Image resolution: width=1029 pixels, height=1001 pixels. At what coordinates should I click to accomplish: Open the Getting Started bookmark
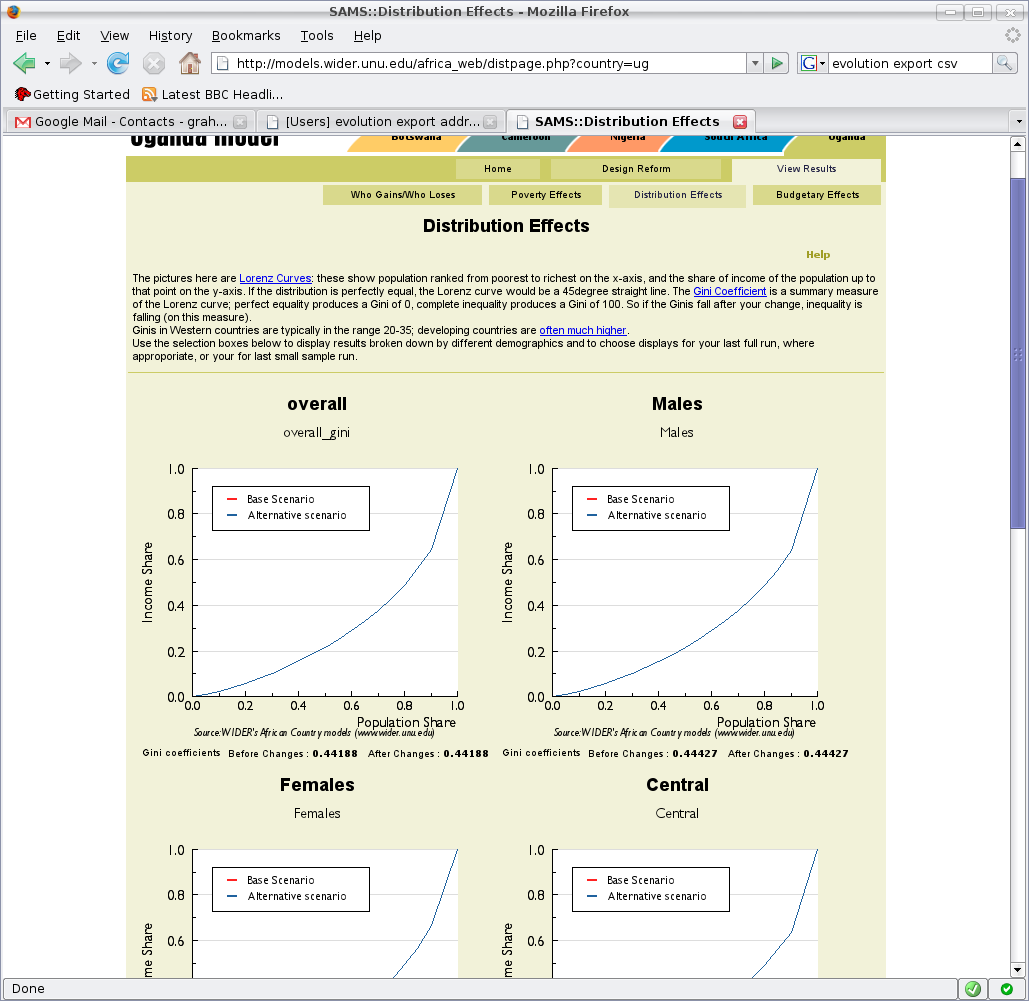(72, 94)
